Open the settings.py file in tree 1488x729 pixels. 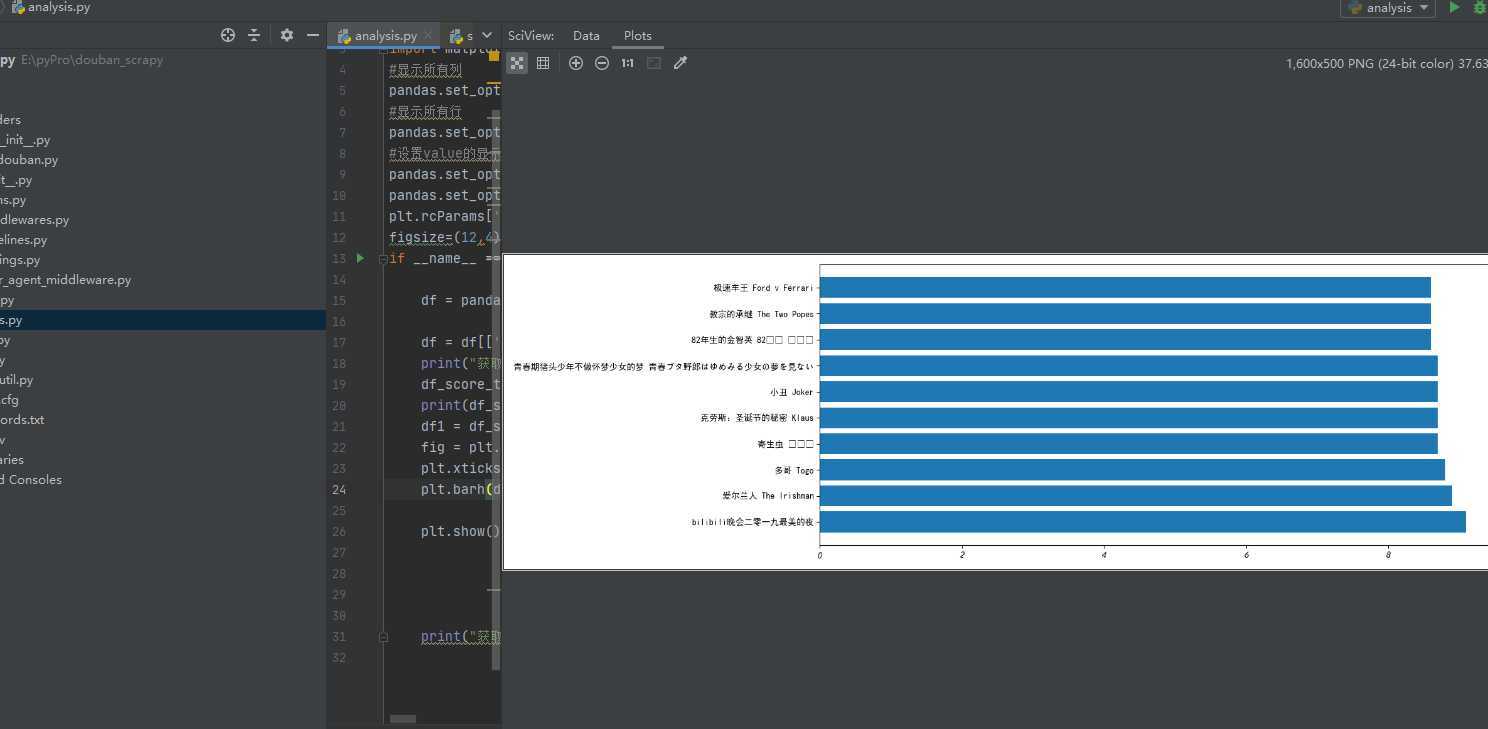pos(20,260)
